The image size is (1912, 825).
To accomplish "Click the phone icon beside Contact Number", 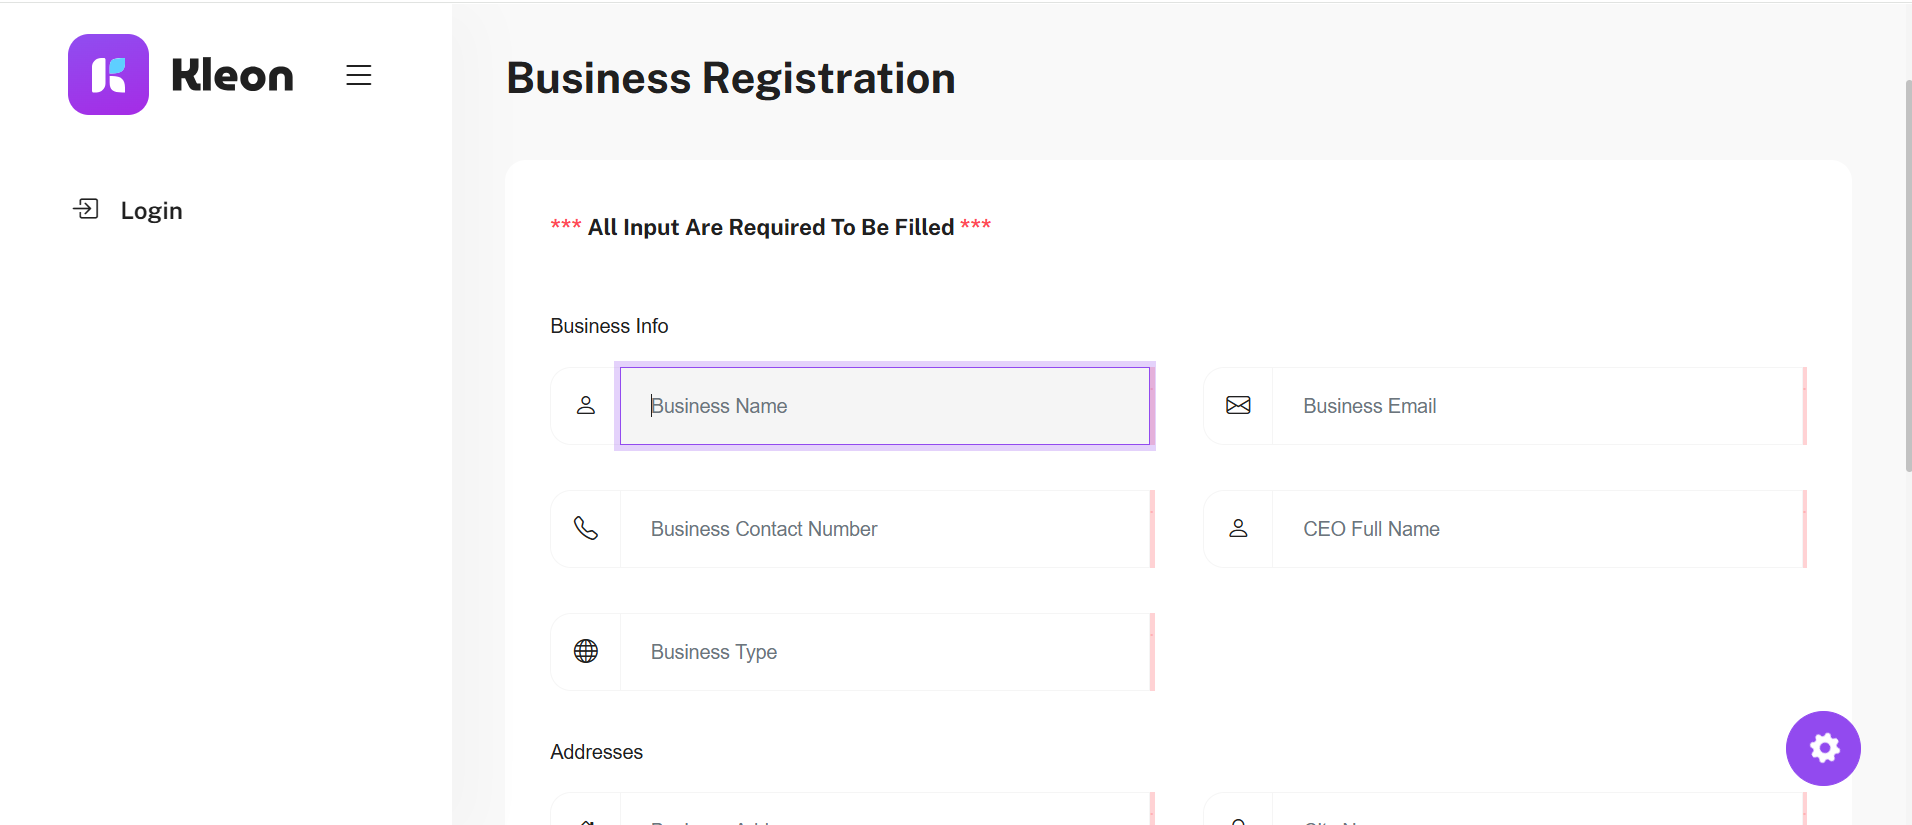I will point(586,529).
